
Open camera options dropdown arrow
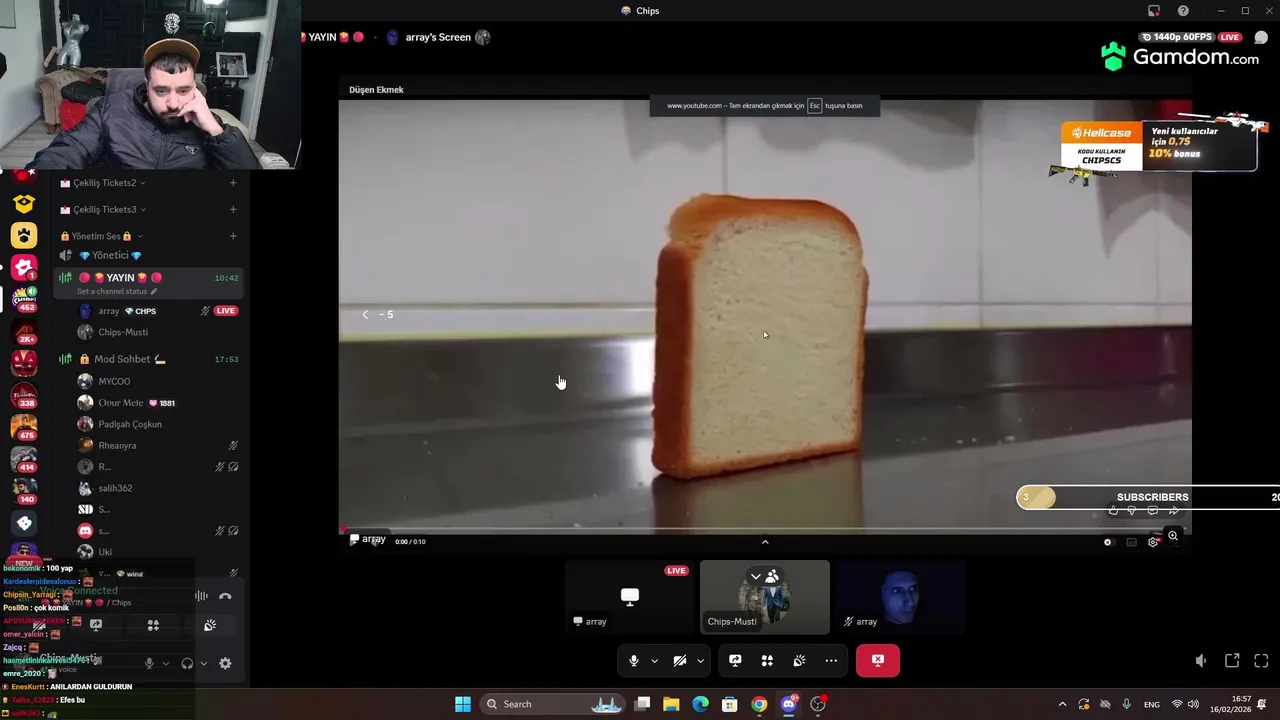pyautogui.click(x=700, y=661)
